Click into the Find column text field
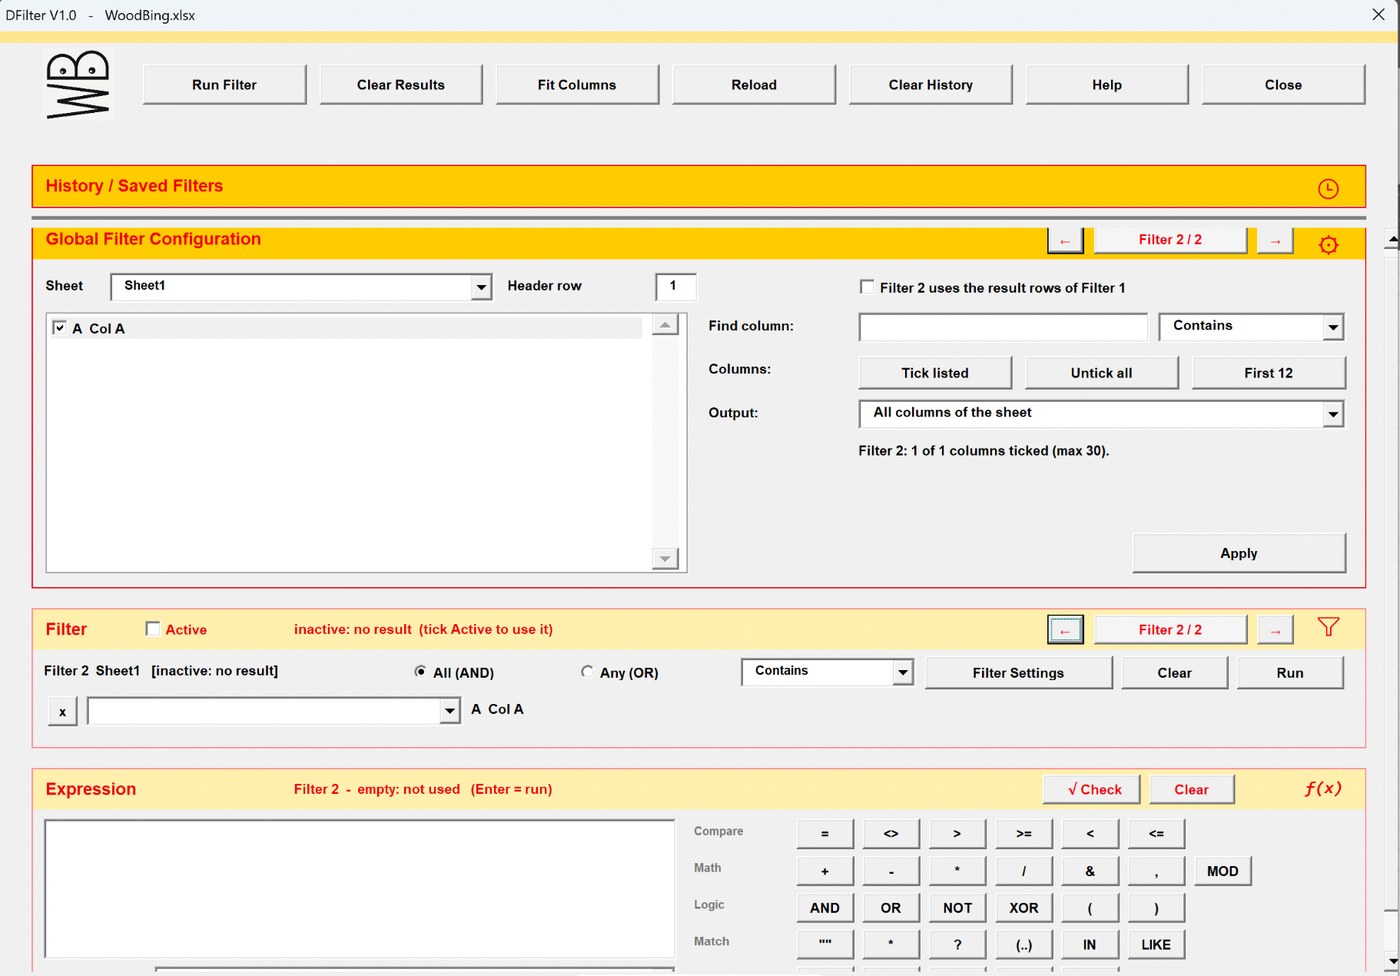 pyautogui.click(x=1003, y=327)
